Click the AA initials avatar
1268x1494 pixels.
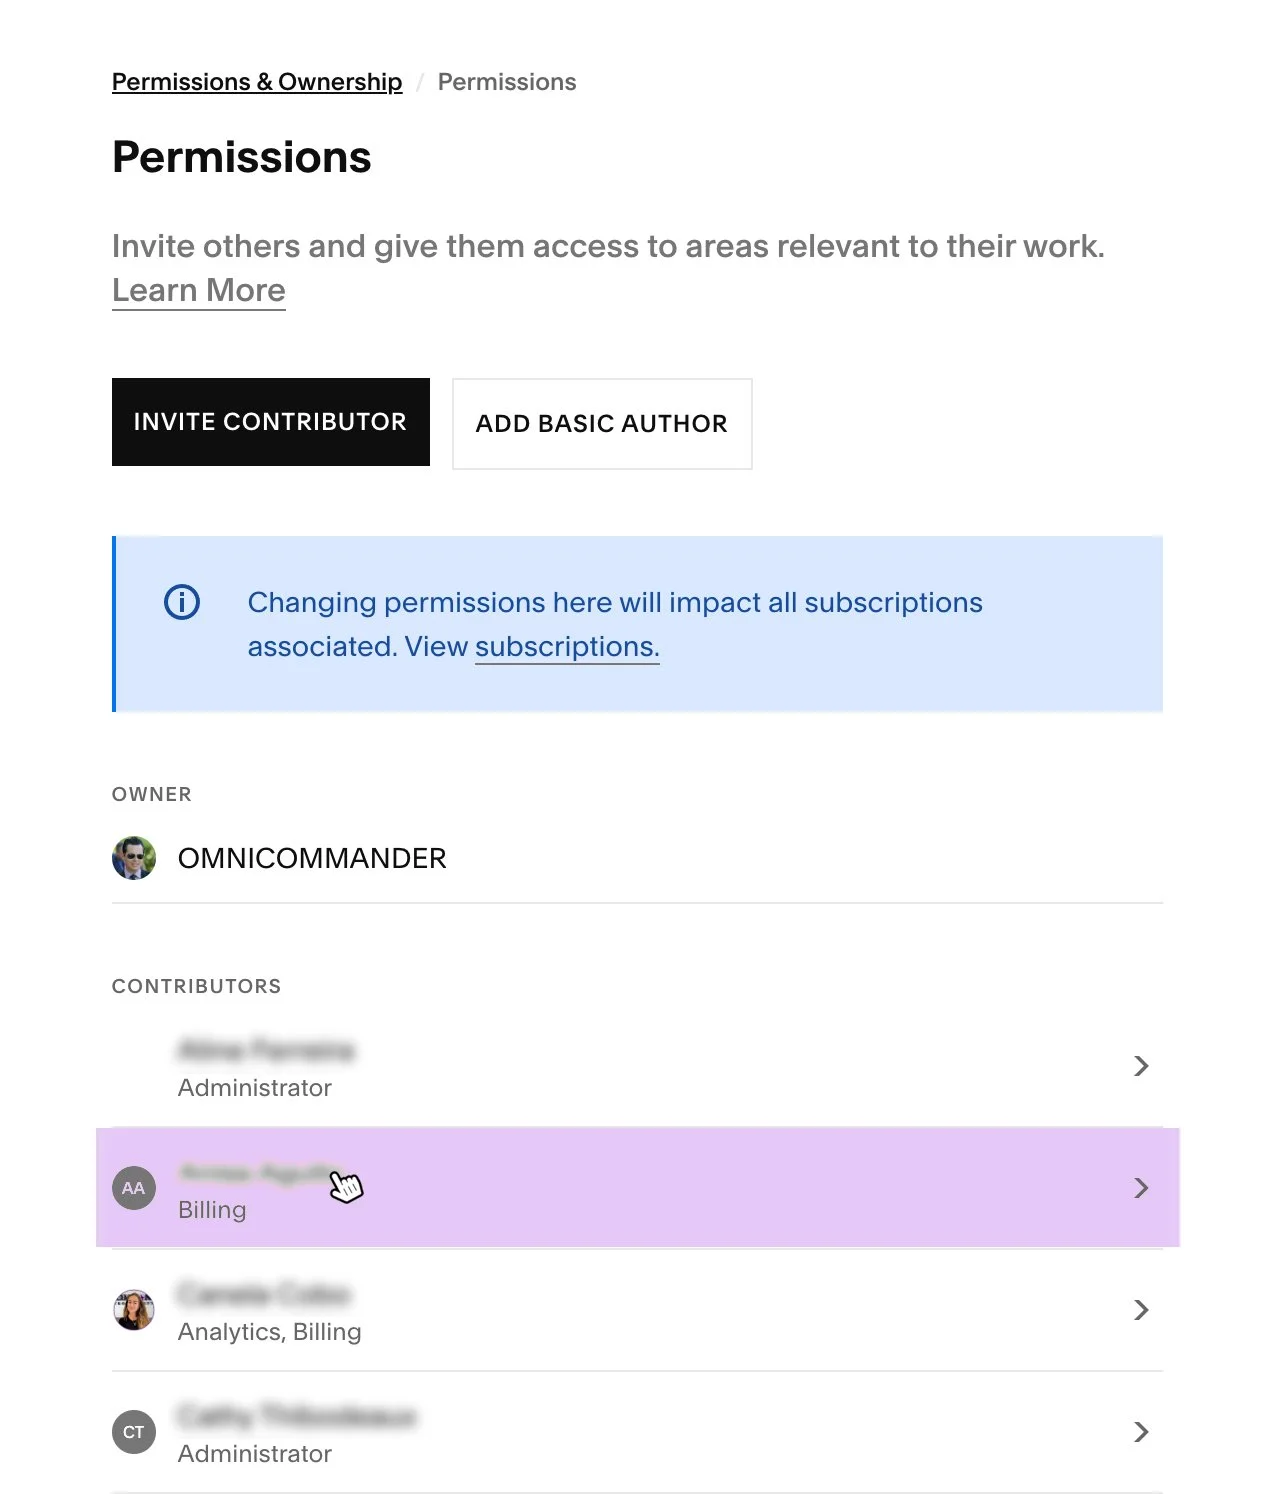pyautogui.click(x=134, y=1188)
